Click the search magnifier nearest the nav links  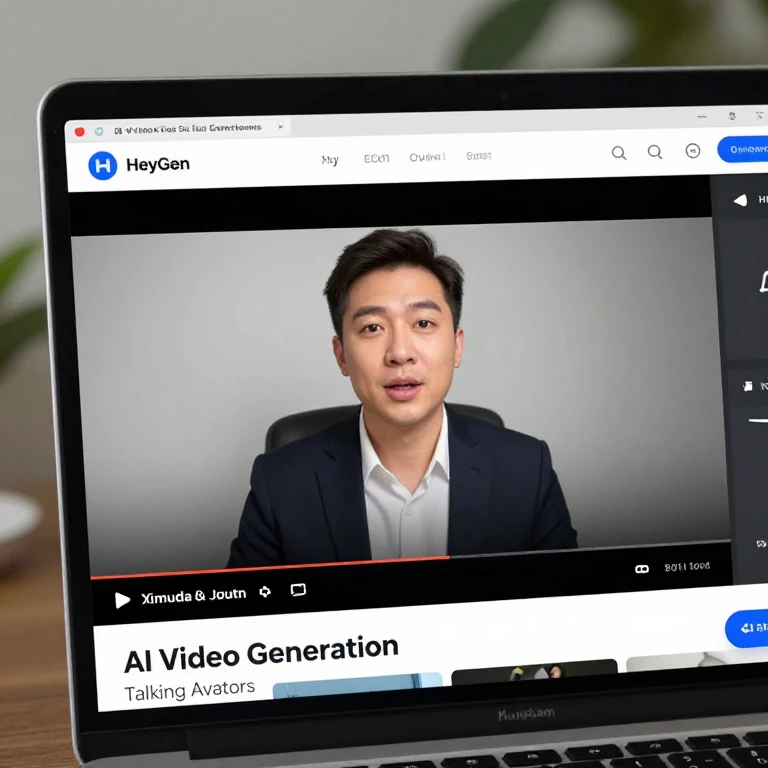point(619,153)
